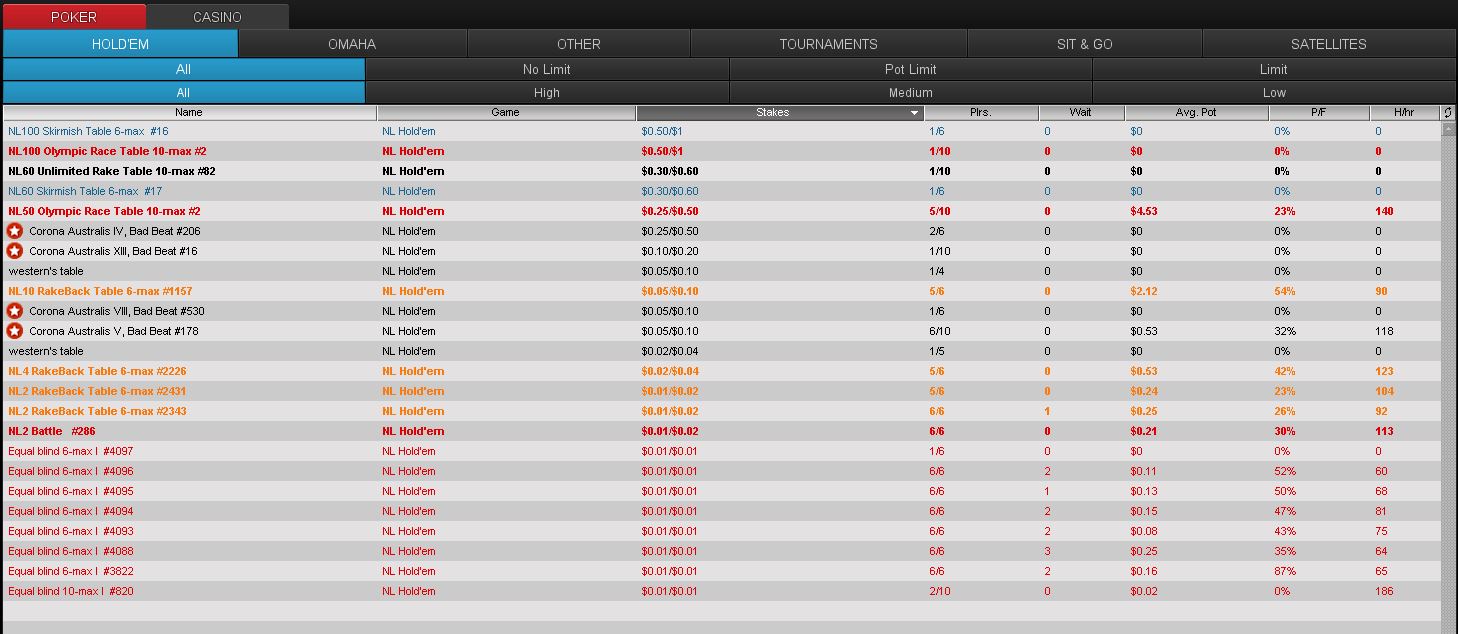Sort by the Wait column header
This screenshot has height=634, width=1458.
1081,113
